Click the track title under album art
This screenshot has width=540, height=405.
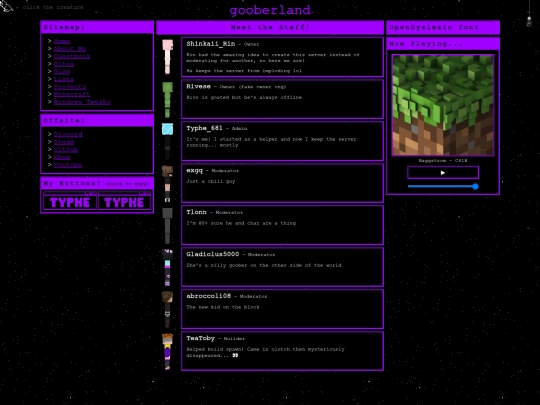pyautogui.click(x=443, y=160)
